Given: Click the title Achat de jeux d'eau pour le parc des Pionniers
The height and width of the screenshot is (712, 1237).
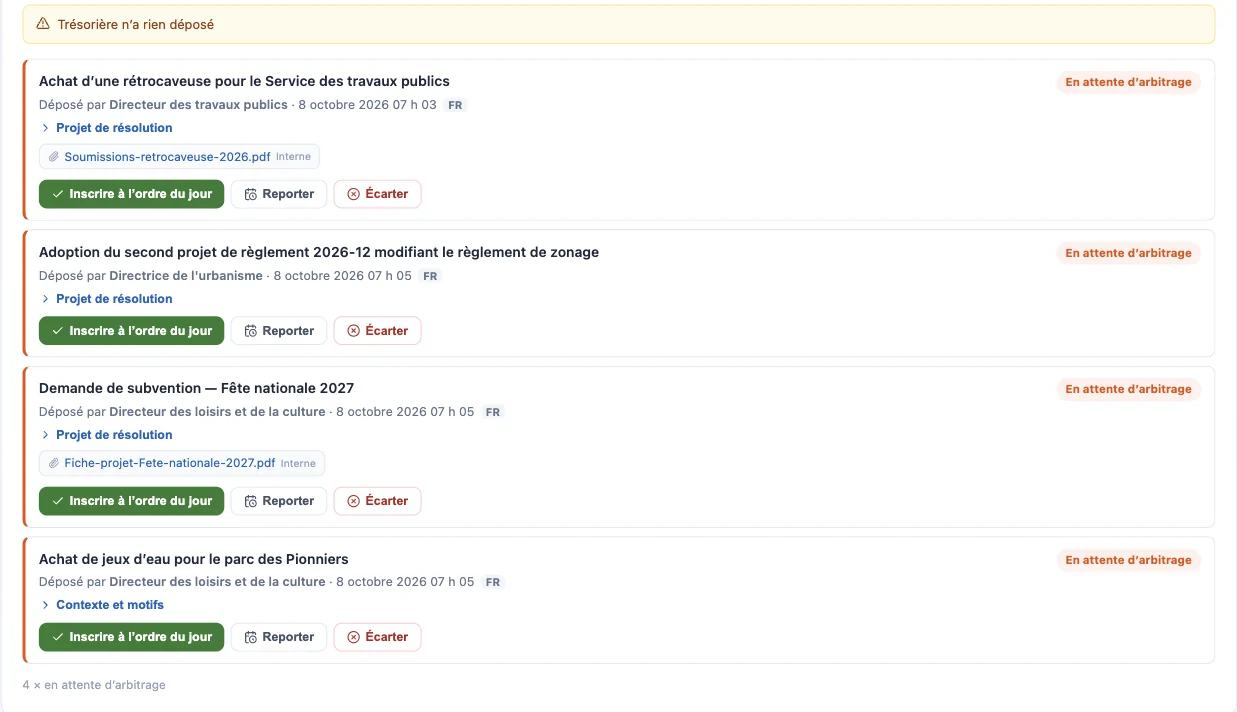Looking at the screenshot, I should 194,560.
